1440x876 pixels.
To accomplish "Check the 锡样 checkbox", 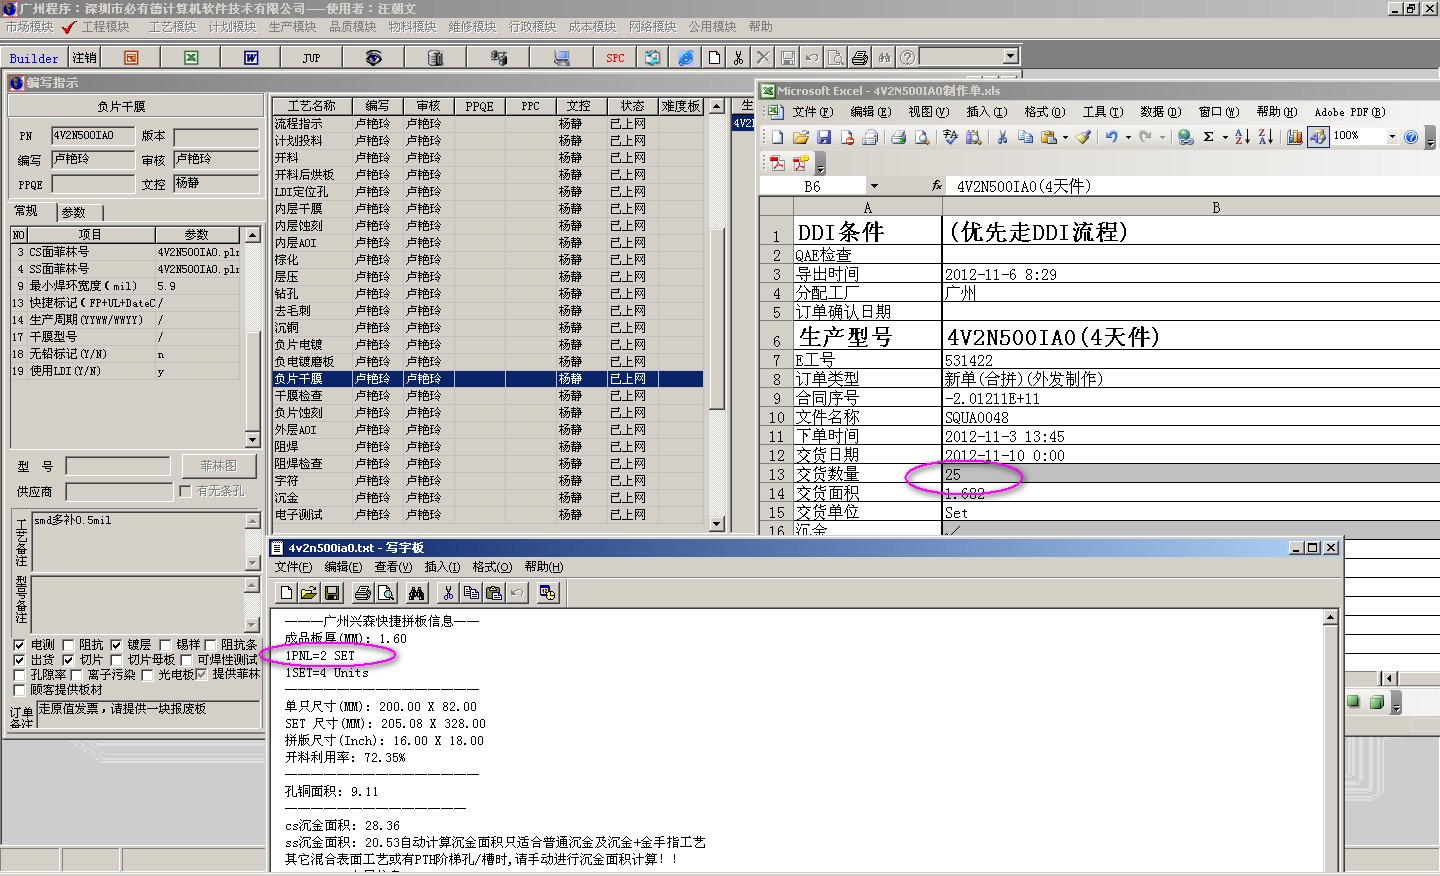I will (164, 645).
